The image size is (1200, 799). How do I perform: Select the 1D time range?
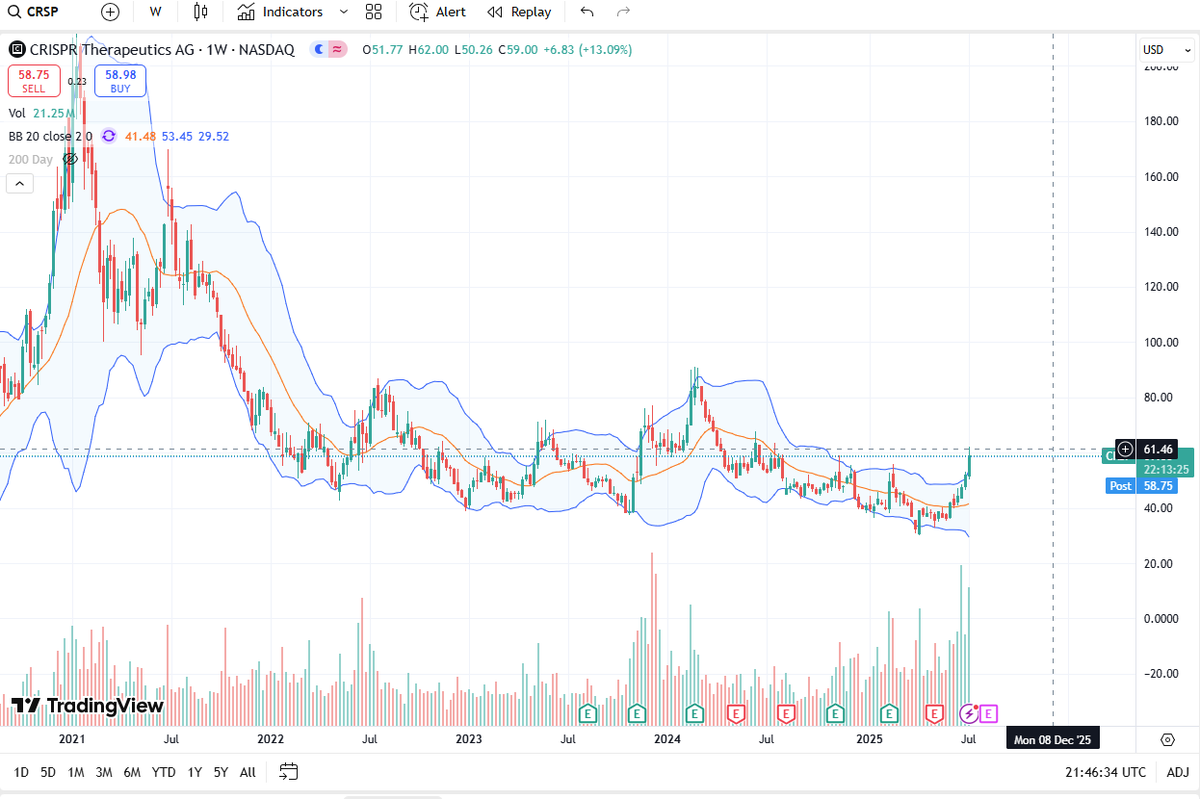tap(21, 772)
